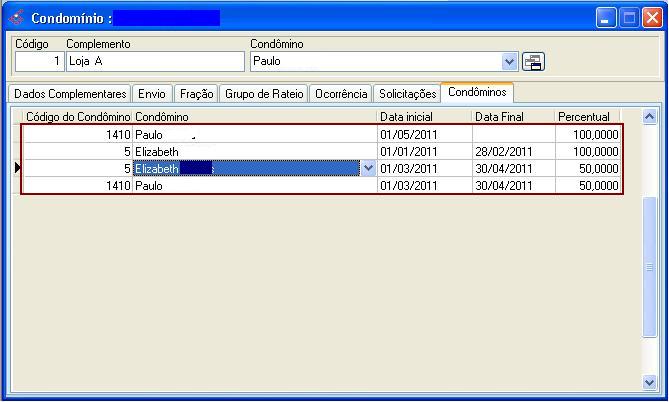669x402 pixels.
Task: Click the application icon in title bar
Action: (15, 18)
